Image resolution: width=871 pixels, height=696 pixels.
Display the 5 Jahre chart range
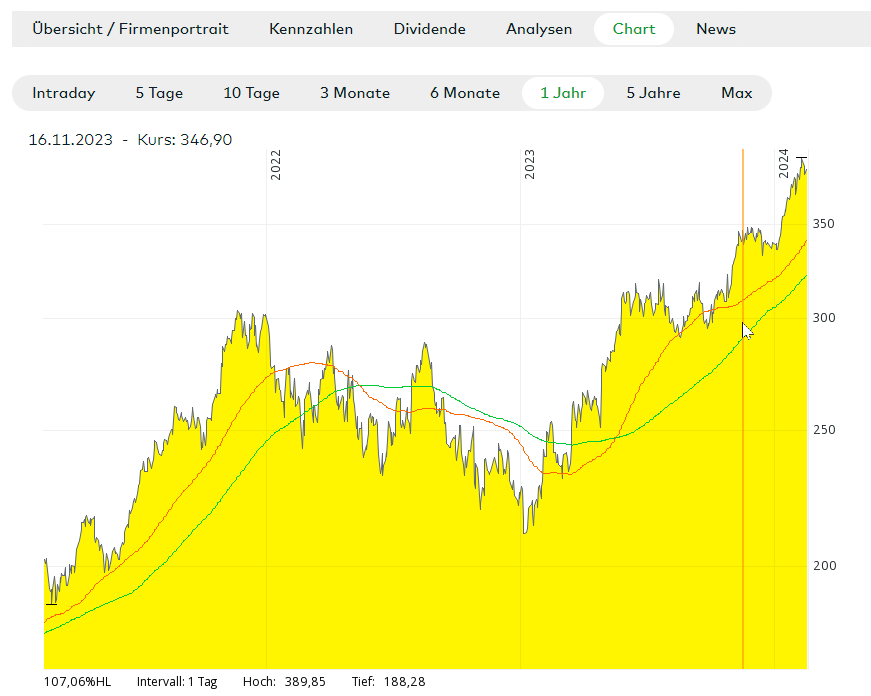click(x=653, y=93)
